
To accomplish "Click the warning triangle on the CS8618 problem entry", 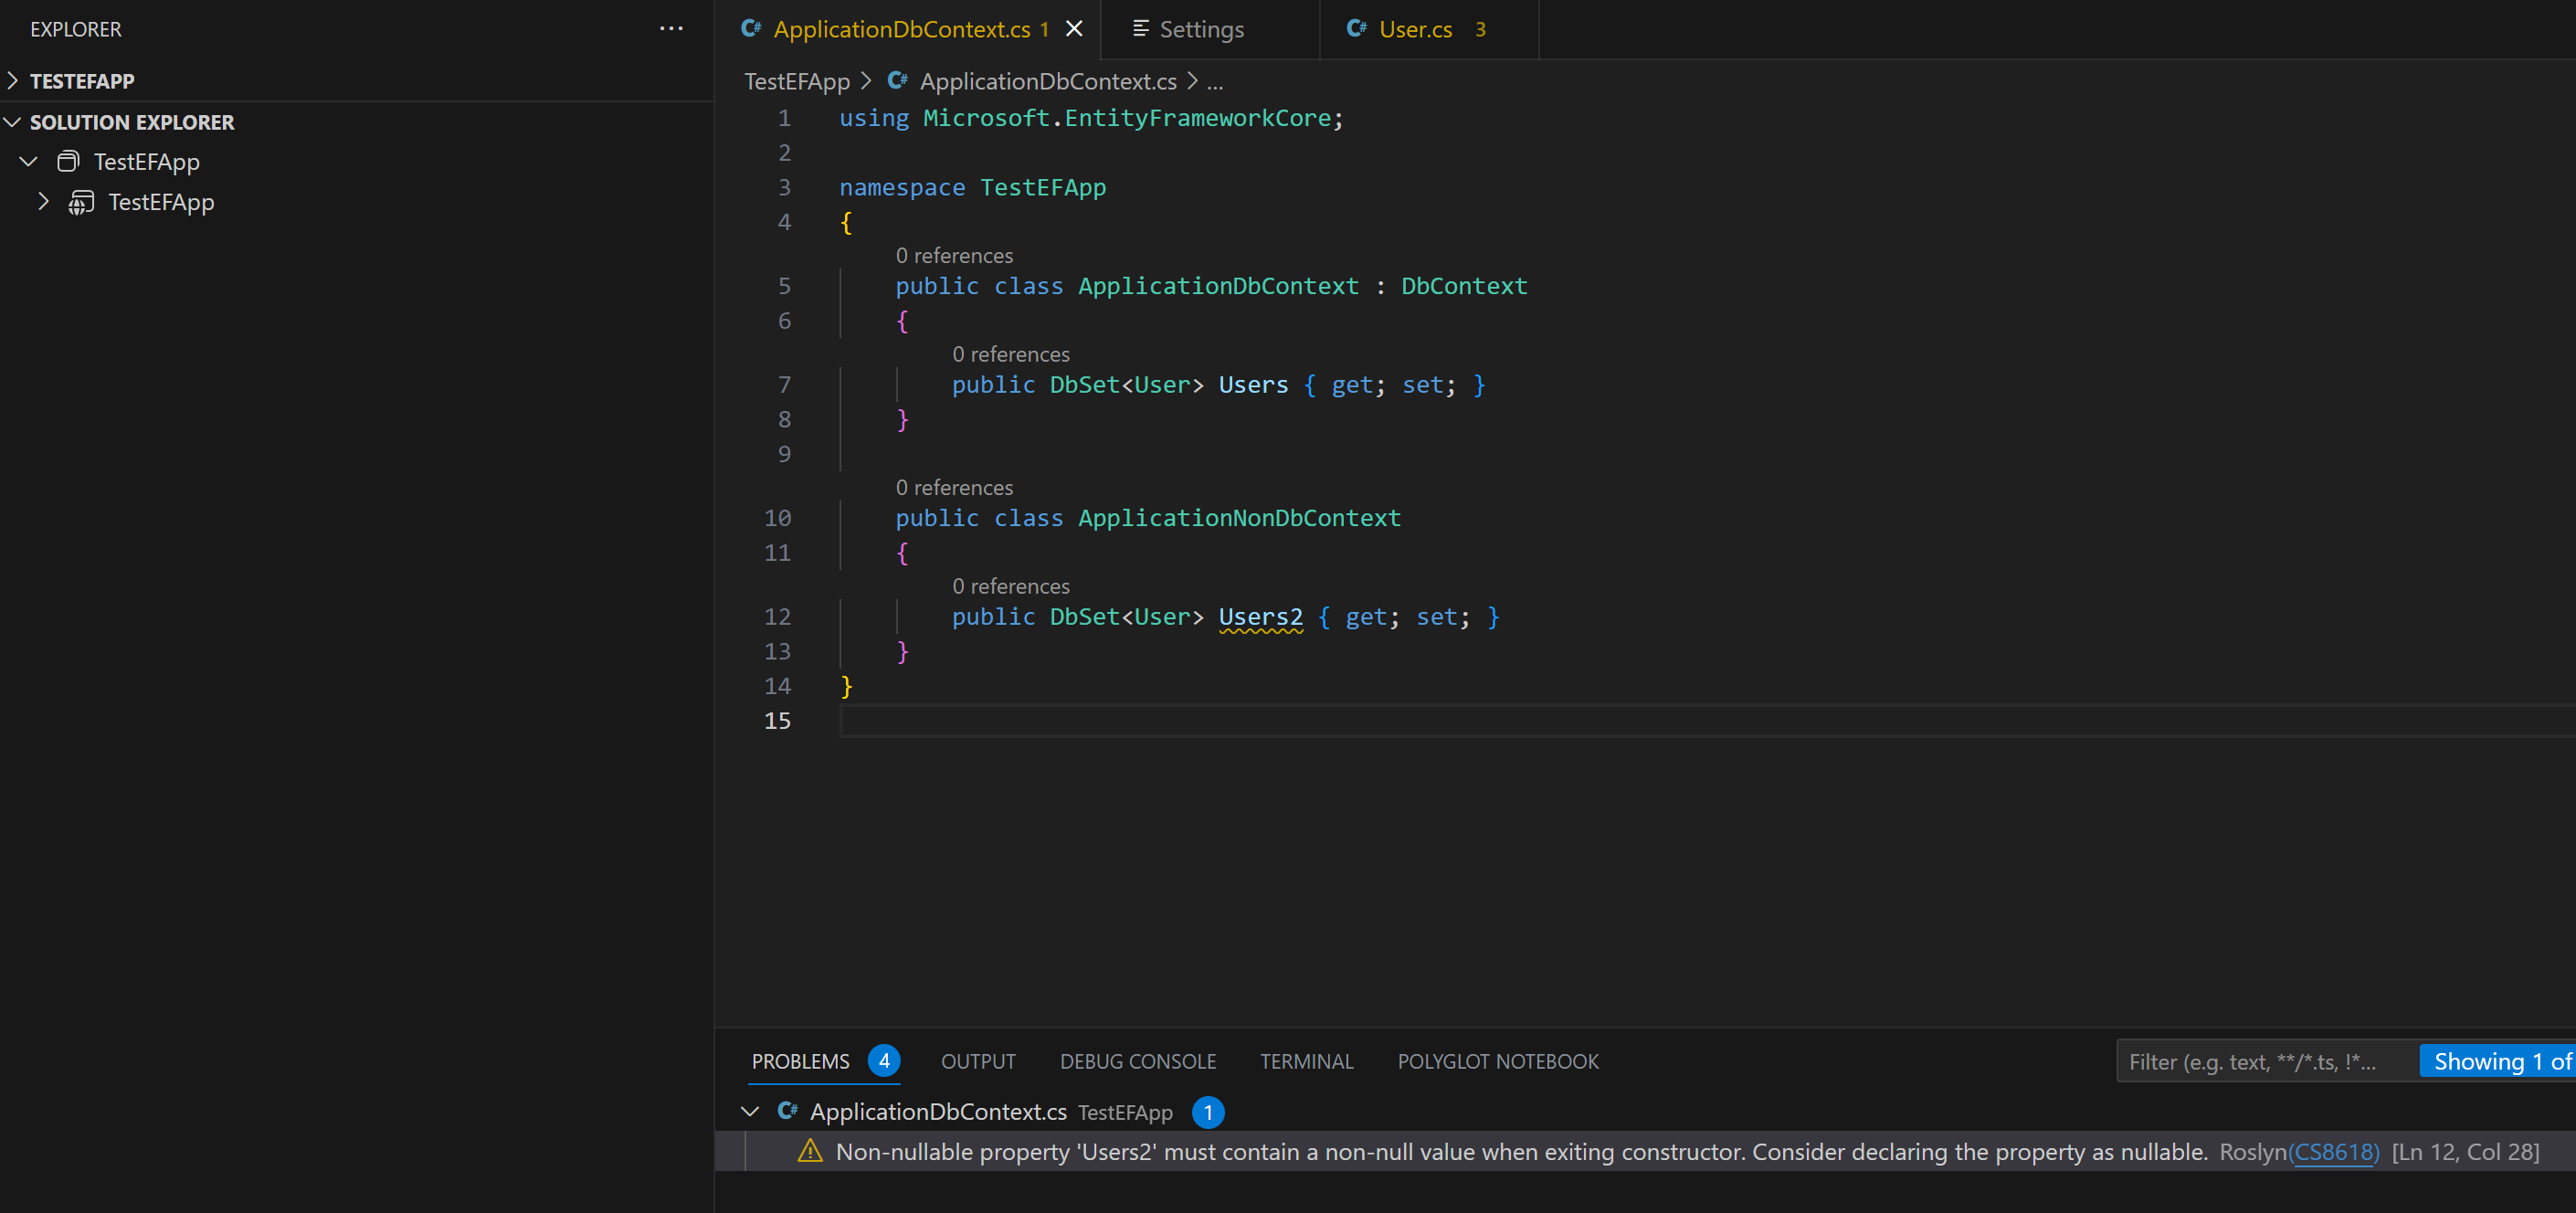I will (x=810, y=1151).
